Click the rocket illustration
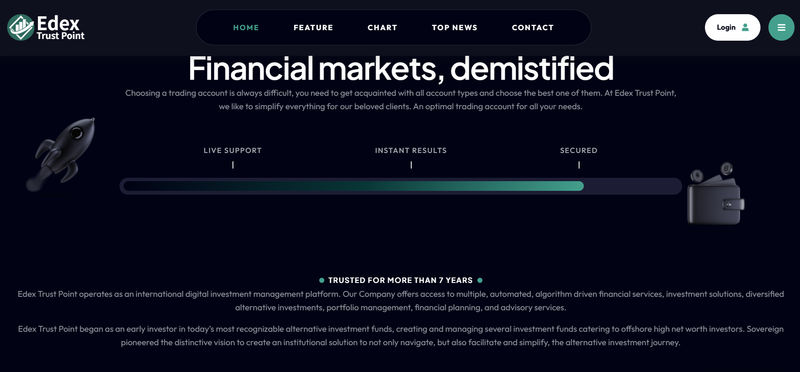Image resolution: width=800 pixels, height=372 pixels. (61, 155)
